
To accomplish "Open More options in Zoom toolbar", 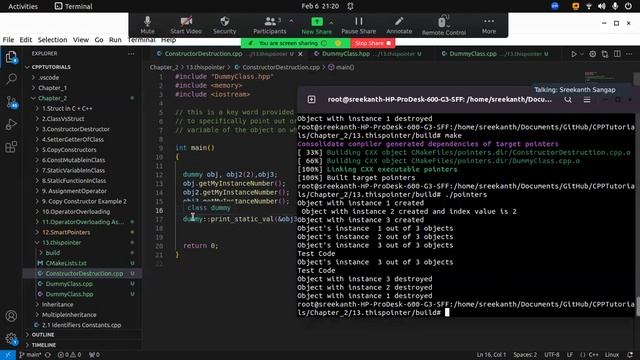I will (x=489, y=25).
